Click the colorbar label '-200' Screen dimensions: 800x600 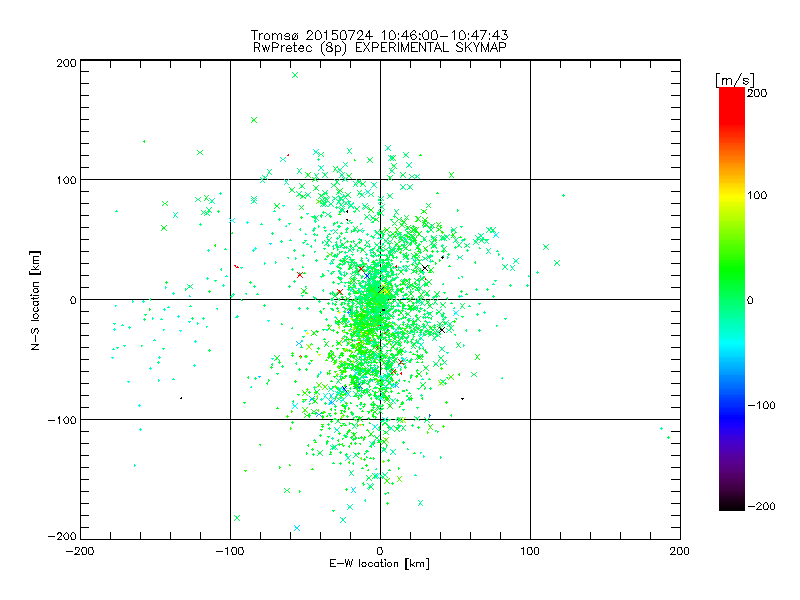coord(761,506)
